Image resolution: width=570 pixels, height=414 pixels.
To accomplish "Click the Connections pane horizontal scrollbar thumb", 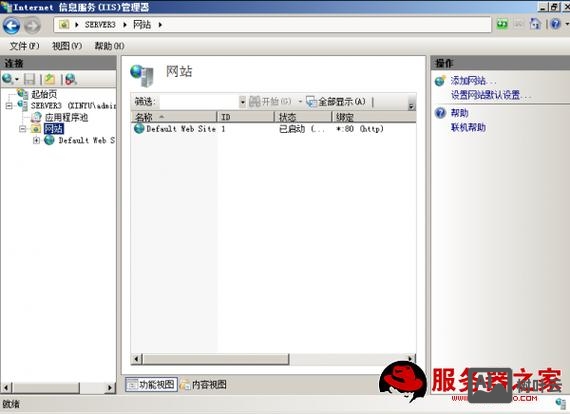I will 46,388.
